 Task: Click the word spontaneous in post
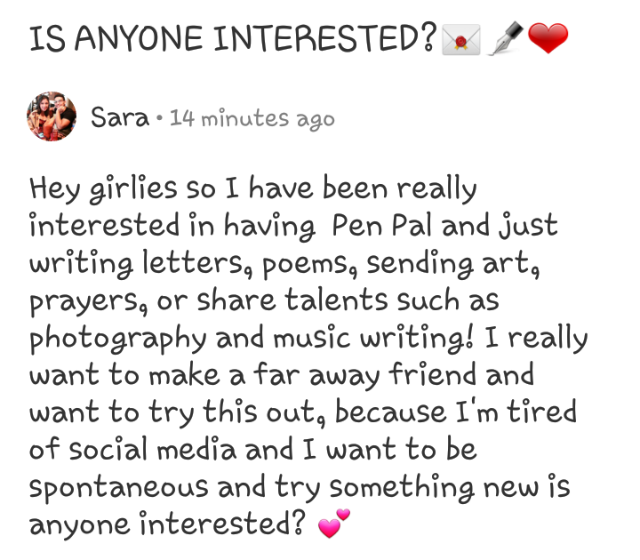pyautogui.click(x=119, y=489)
